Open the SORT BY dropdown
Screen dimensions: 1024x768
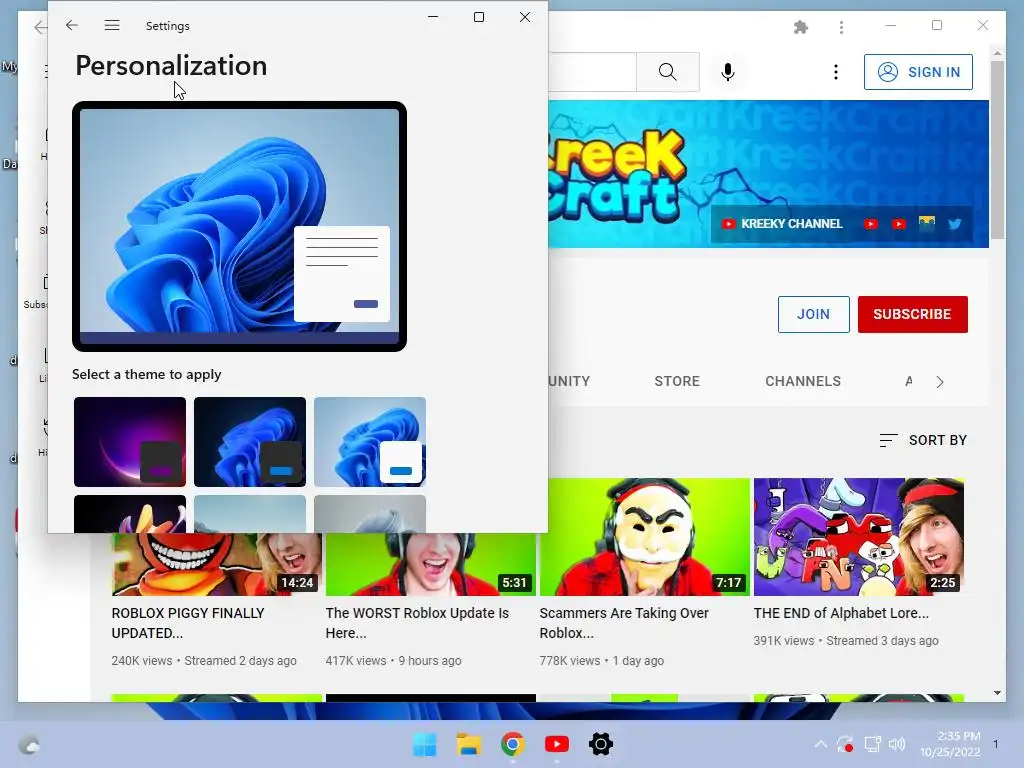923,440
